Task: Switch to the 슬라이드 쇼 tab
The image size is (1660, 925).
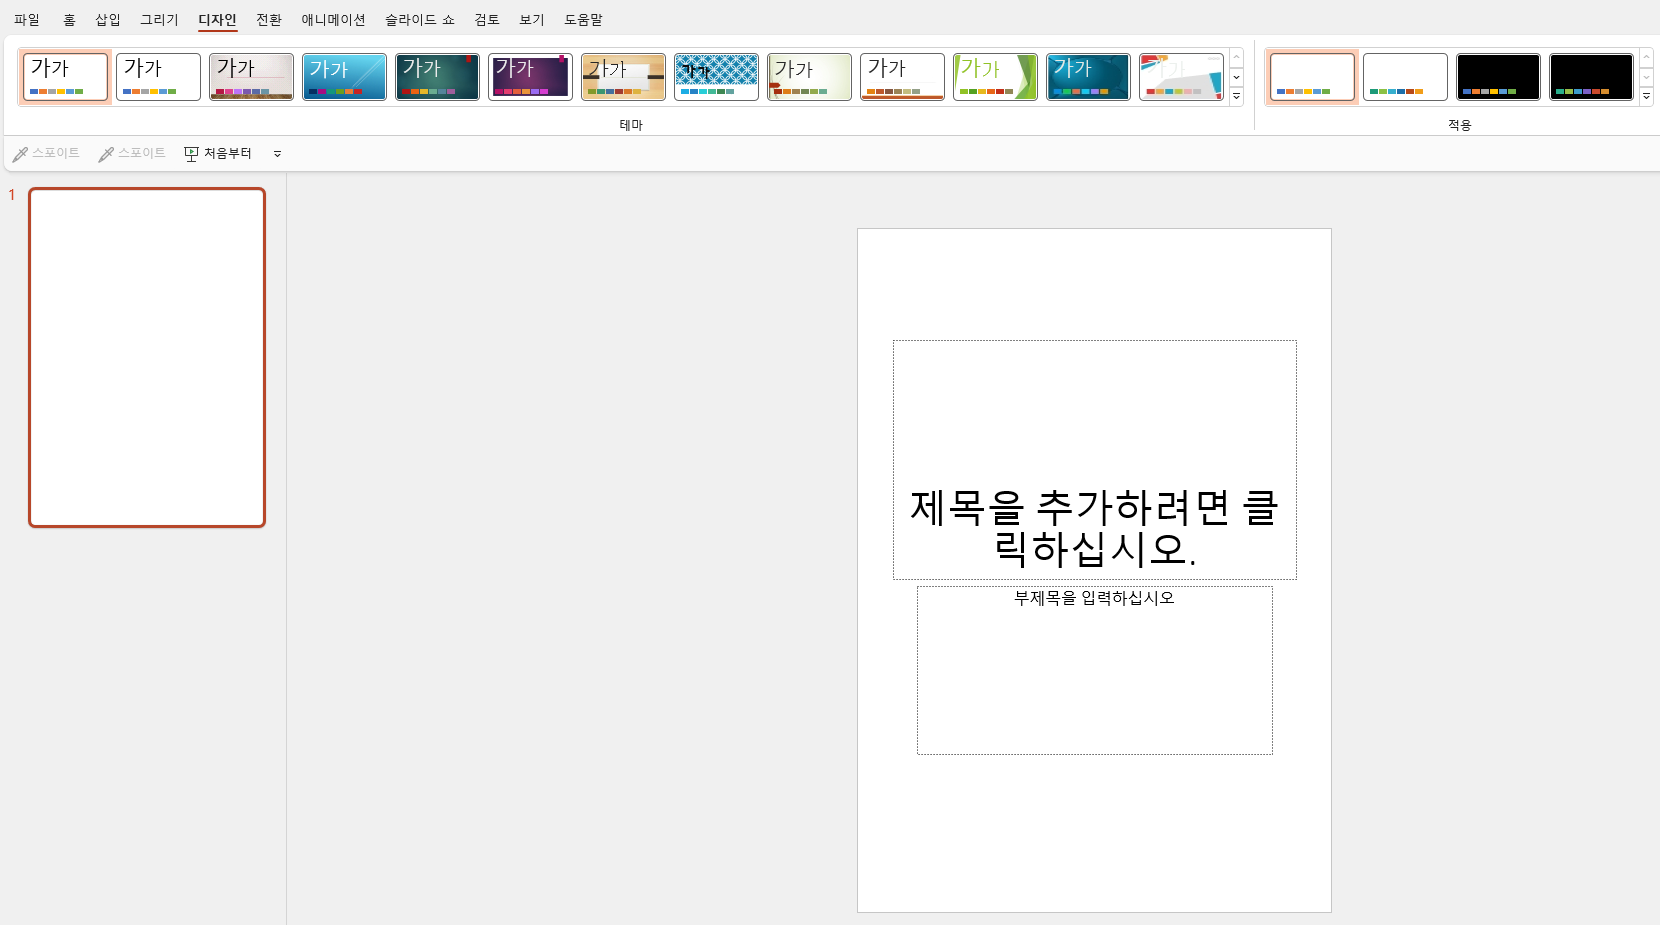Action: click(x=420, y=19)
